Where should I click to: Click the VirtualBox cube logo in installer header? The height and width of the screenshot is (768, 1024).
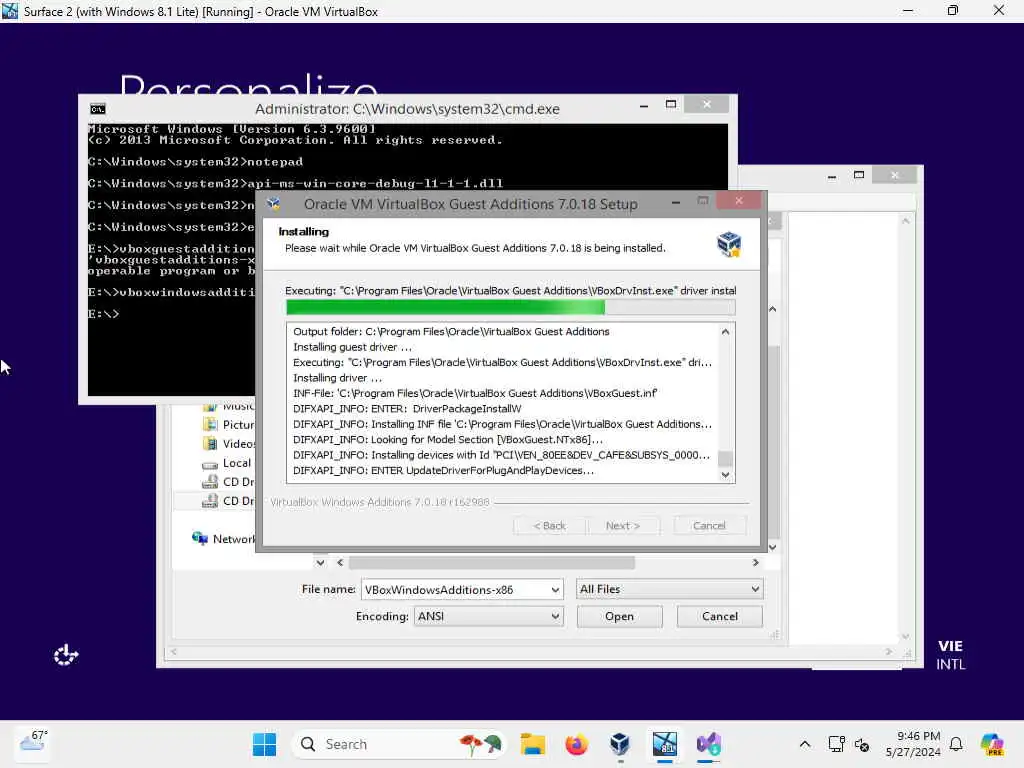729,244
